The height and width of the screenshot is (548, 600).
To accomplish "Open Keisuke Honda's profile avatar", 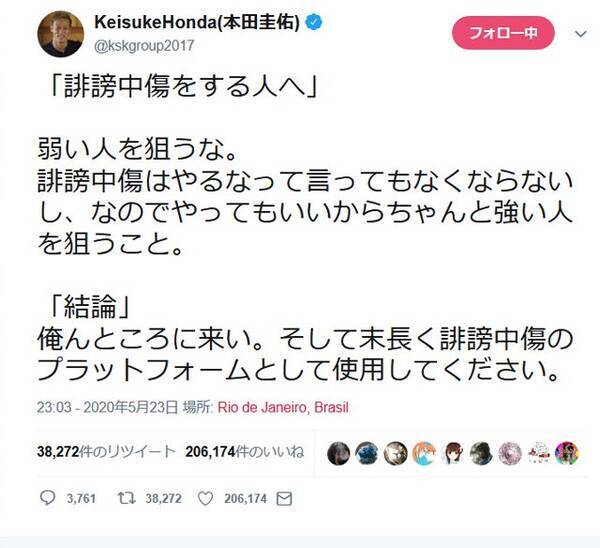I will 60,36.
